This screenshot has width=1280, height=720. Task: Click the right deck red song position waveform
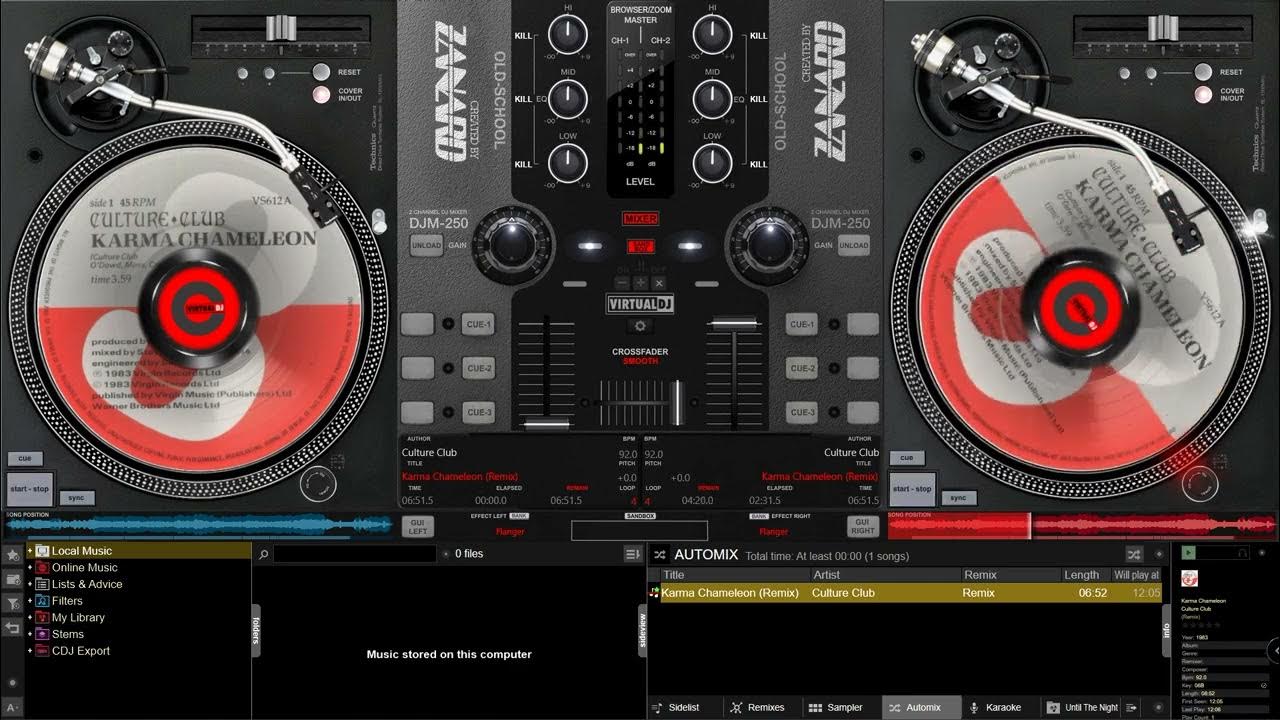tap(1082, 525)
